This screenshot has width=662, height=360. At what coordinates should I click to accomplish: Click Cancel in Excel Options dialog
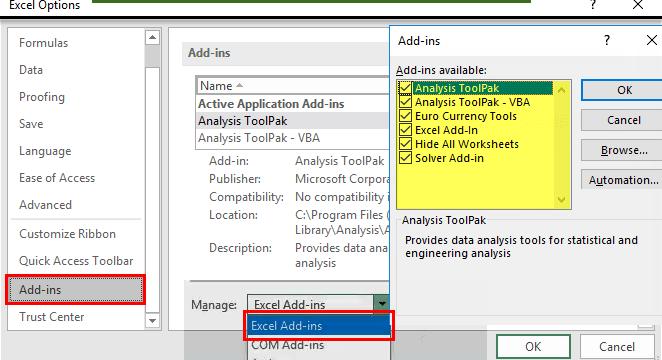(617, 346)
